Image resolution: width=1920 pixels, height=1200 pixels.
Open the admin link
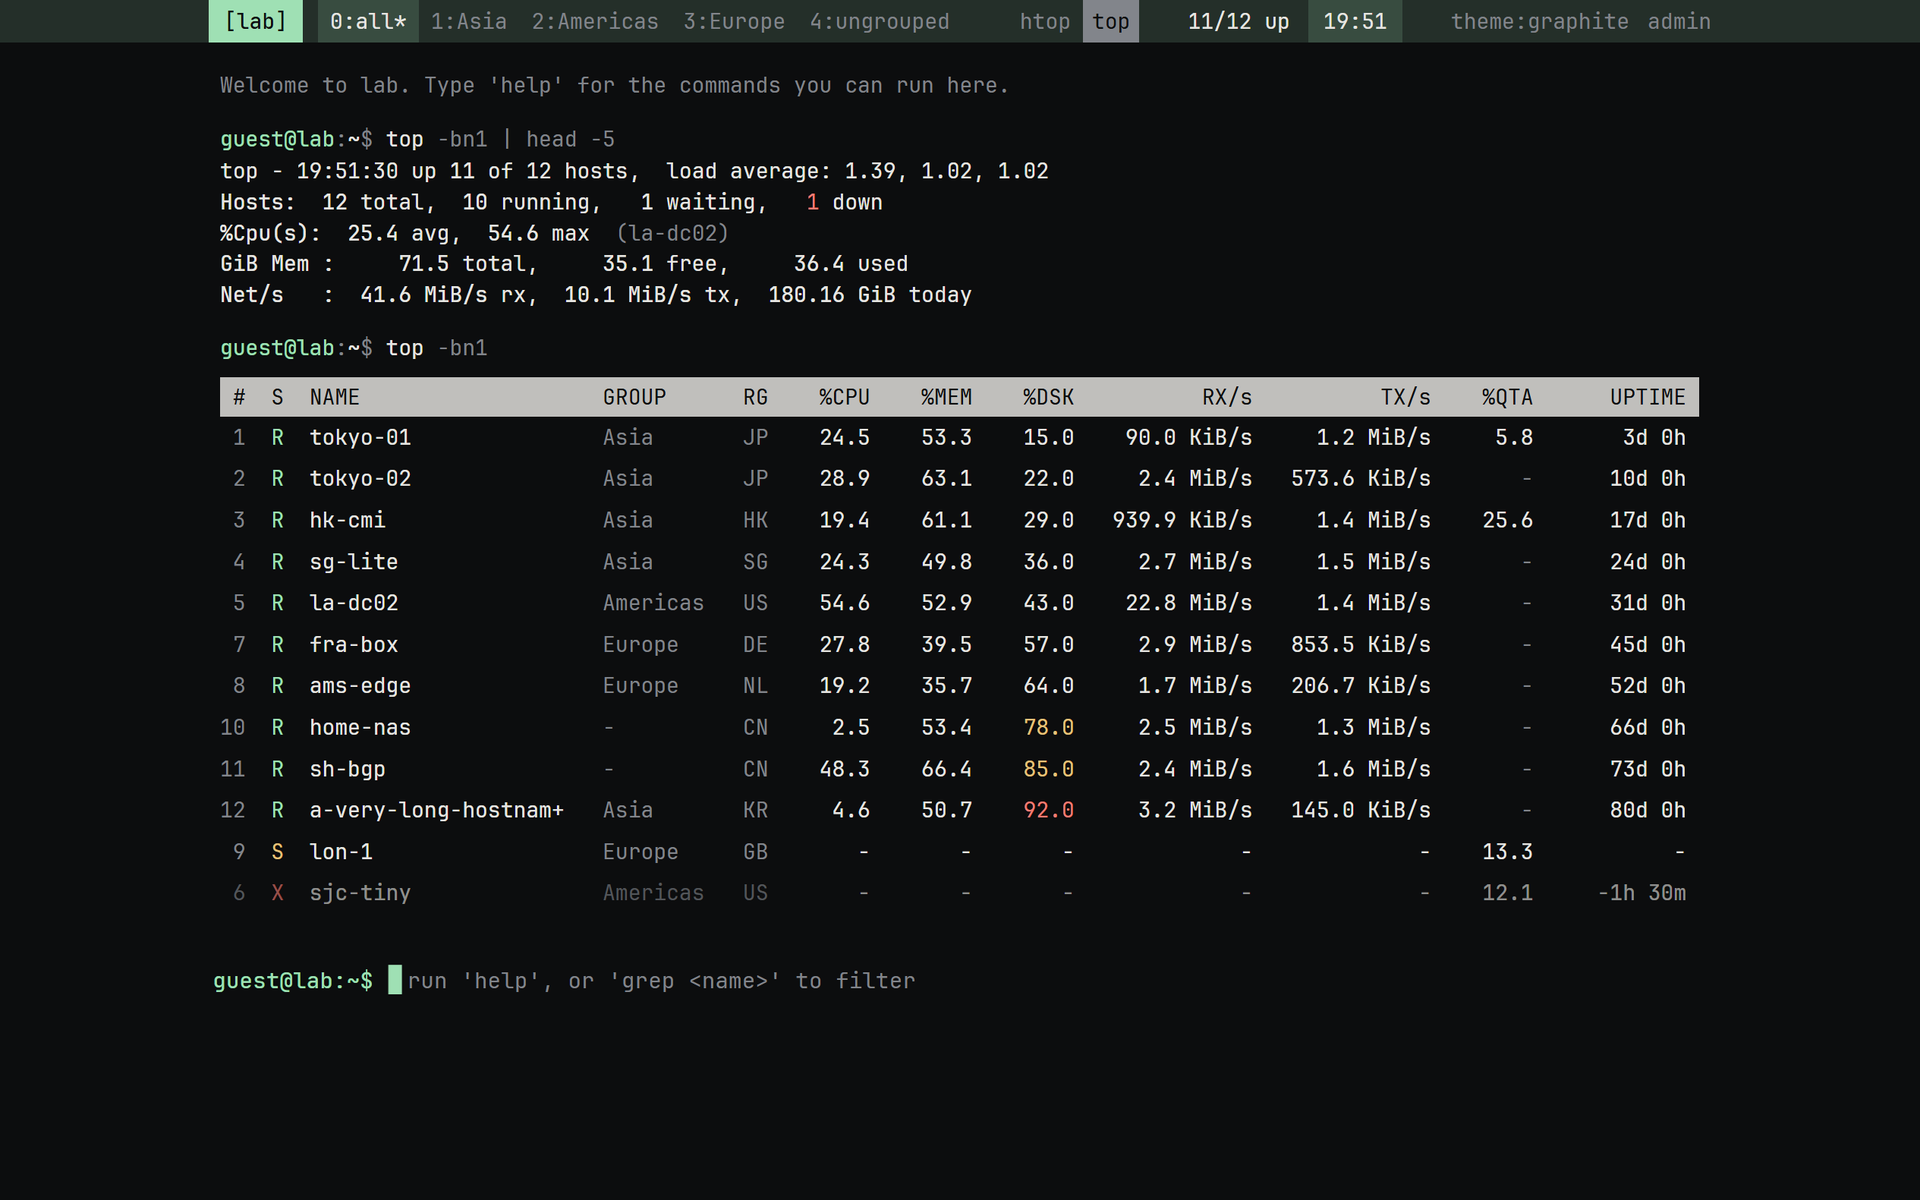1679,21
